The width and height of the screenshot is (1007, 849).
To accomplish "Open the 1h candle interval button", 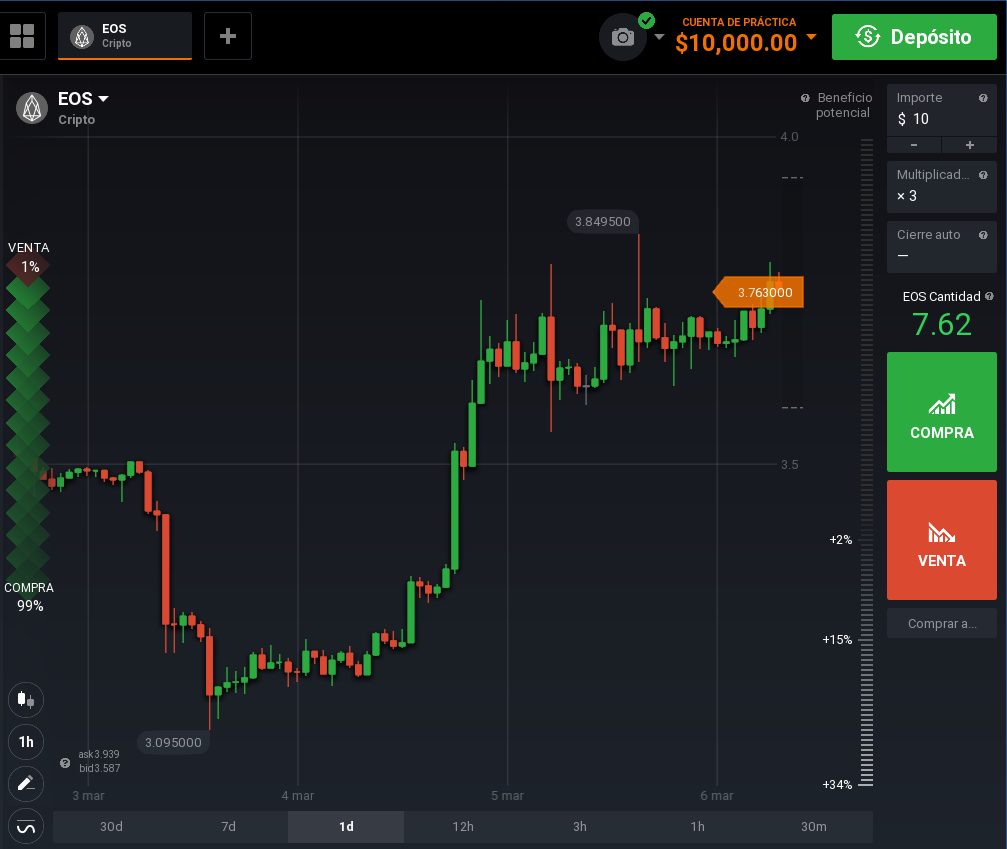I will point(26,742).
